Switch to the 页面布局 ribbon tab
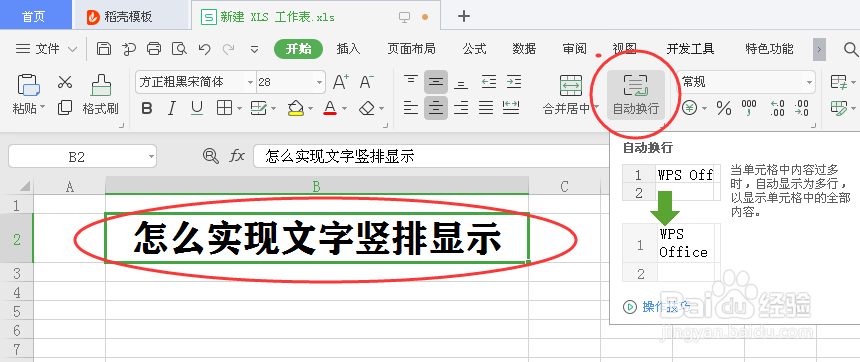Viewport: 860px width, 362px height. click(x=411, y=49)
